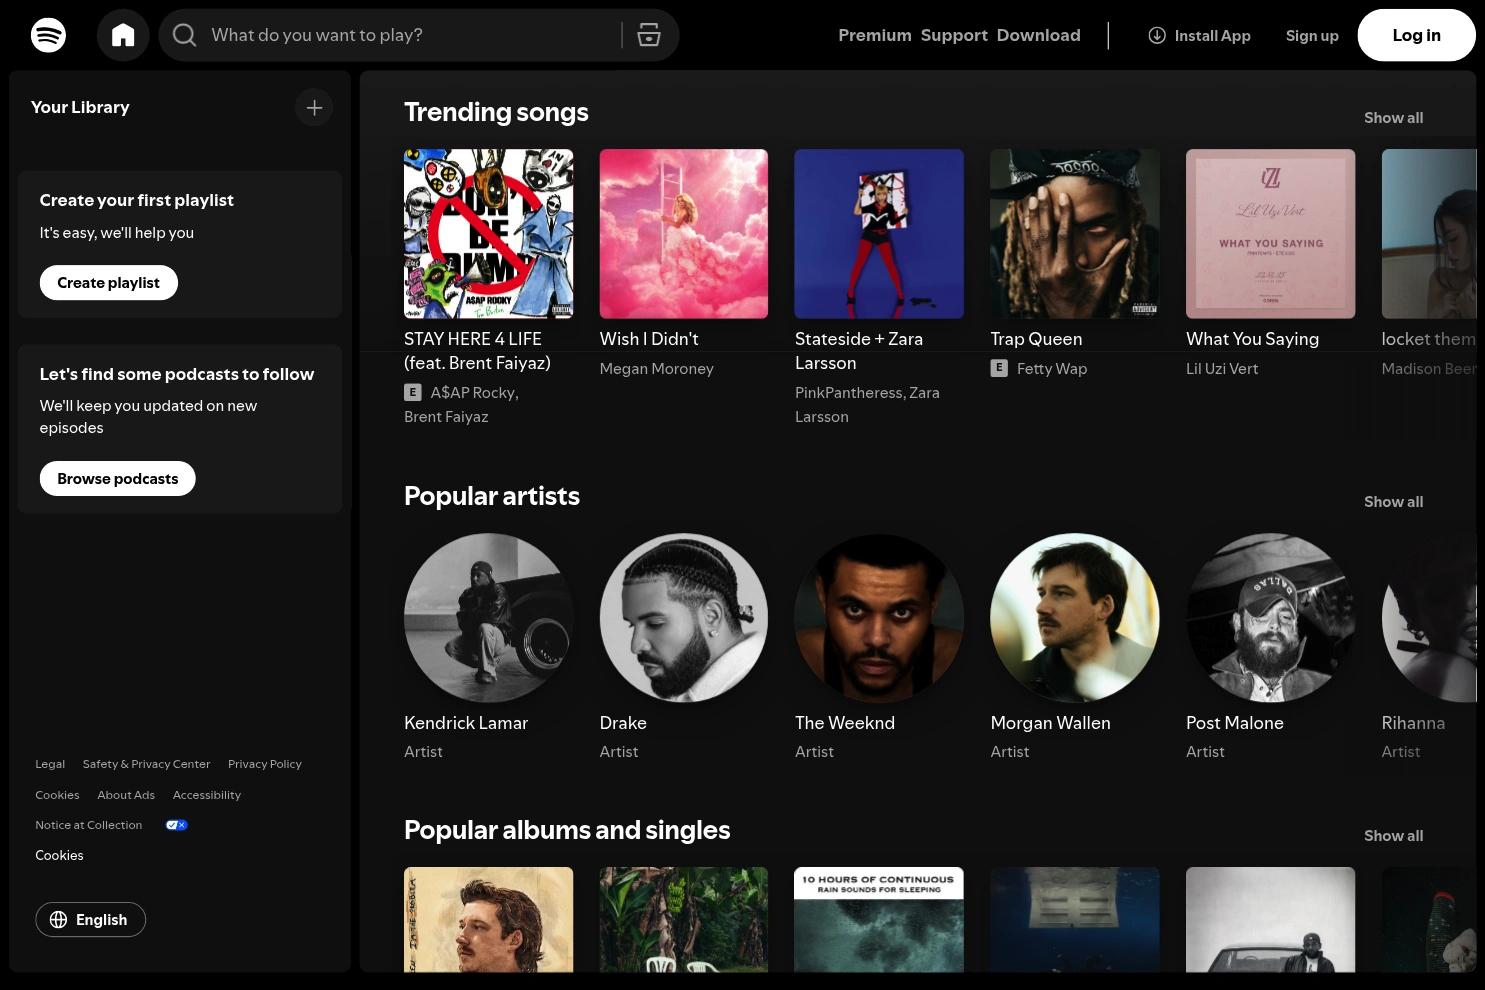The width and height of the screenshot is (1485, 990).
Task: Open the Browse icon in search bar
Action: point(649,35)
